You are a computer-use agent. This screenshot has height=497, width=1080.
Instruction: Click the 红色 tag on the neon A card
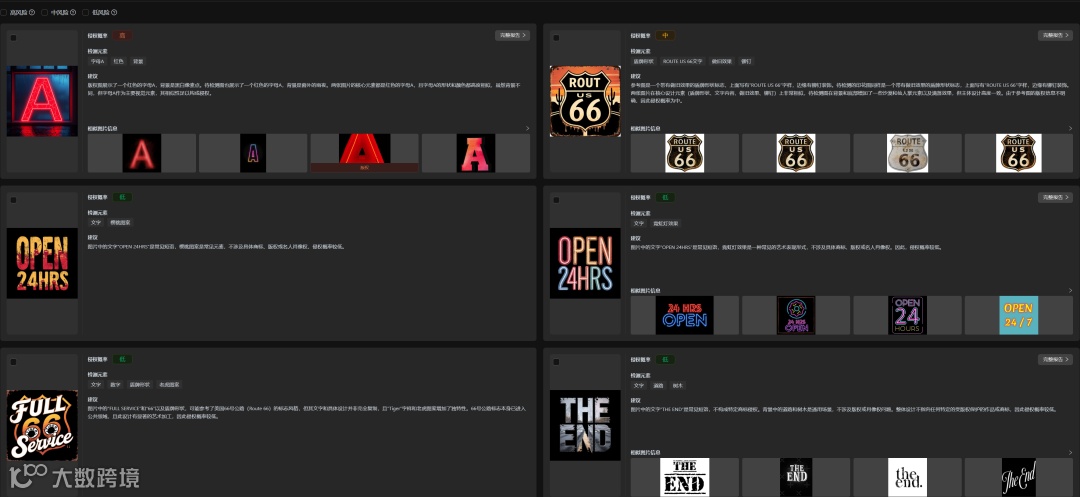(118, 61)
